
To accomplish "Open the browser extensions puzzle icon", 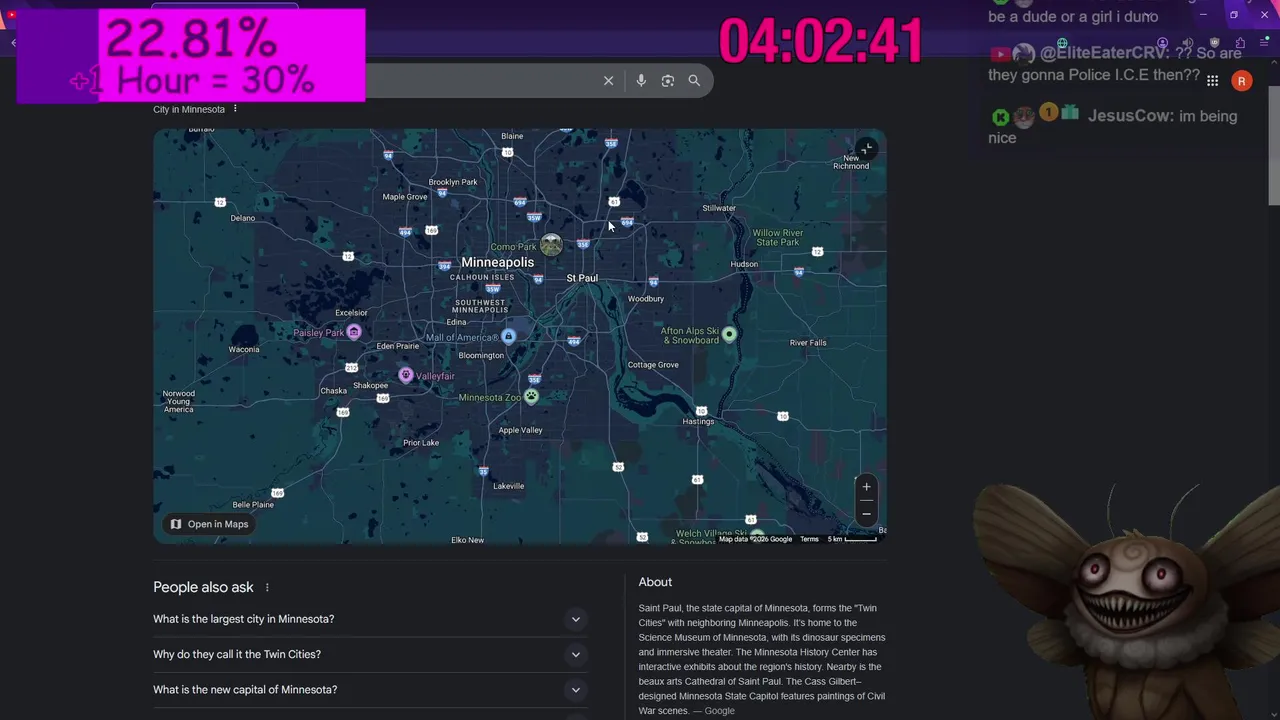I will [1240, 43].
